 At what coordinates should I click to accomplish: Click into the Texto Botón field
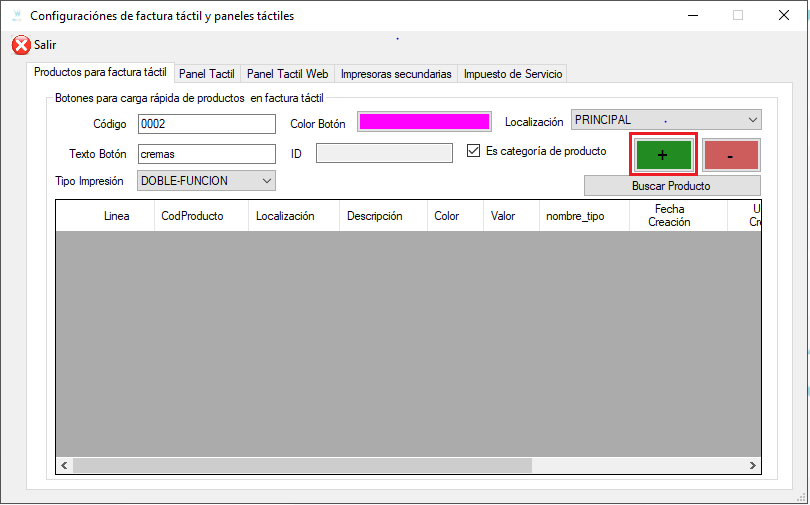coord(207,154)
